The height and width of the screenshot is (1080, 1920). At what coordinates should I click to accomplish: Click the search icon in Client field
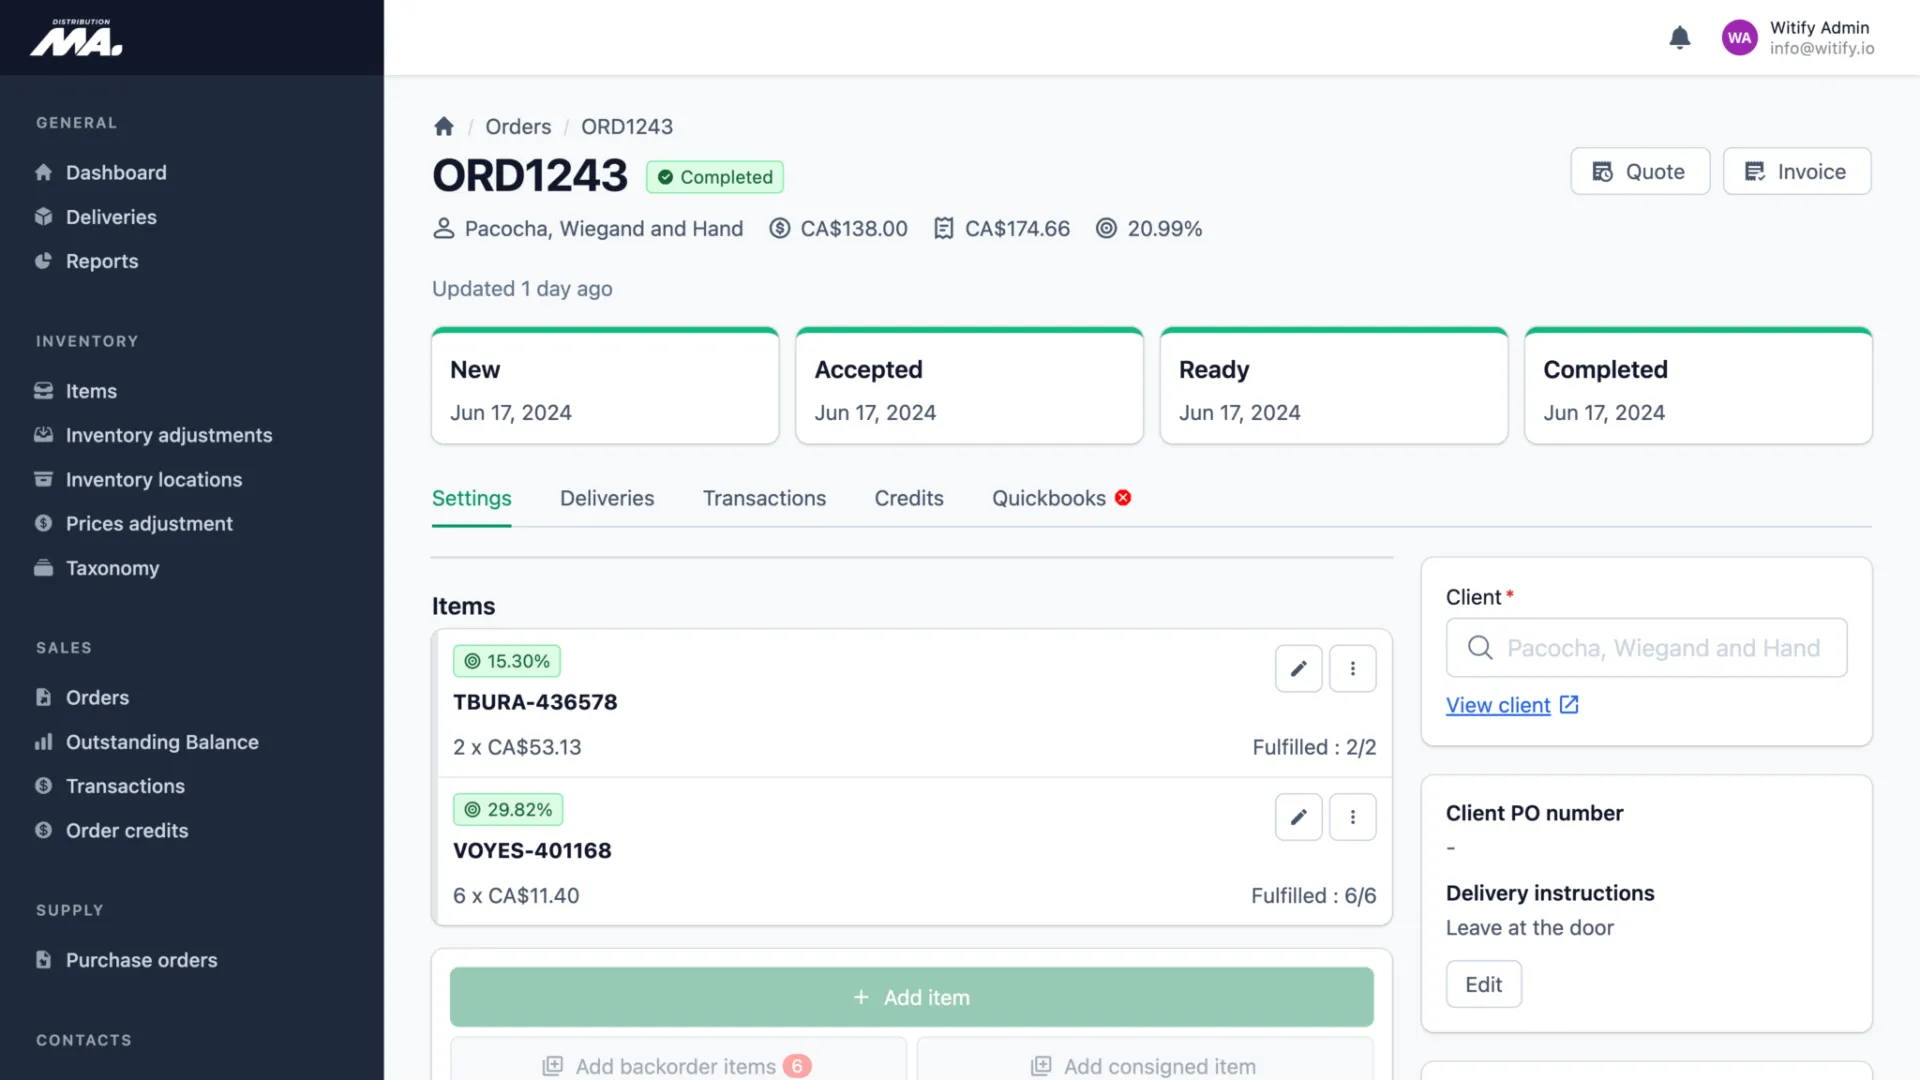(x=1480, y=648)
